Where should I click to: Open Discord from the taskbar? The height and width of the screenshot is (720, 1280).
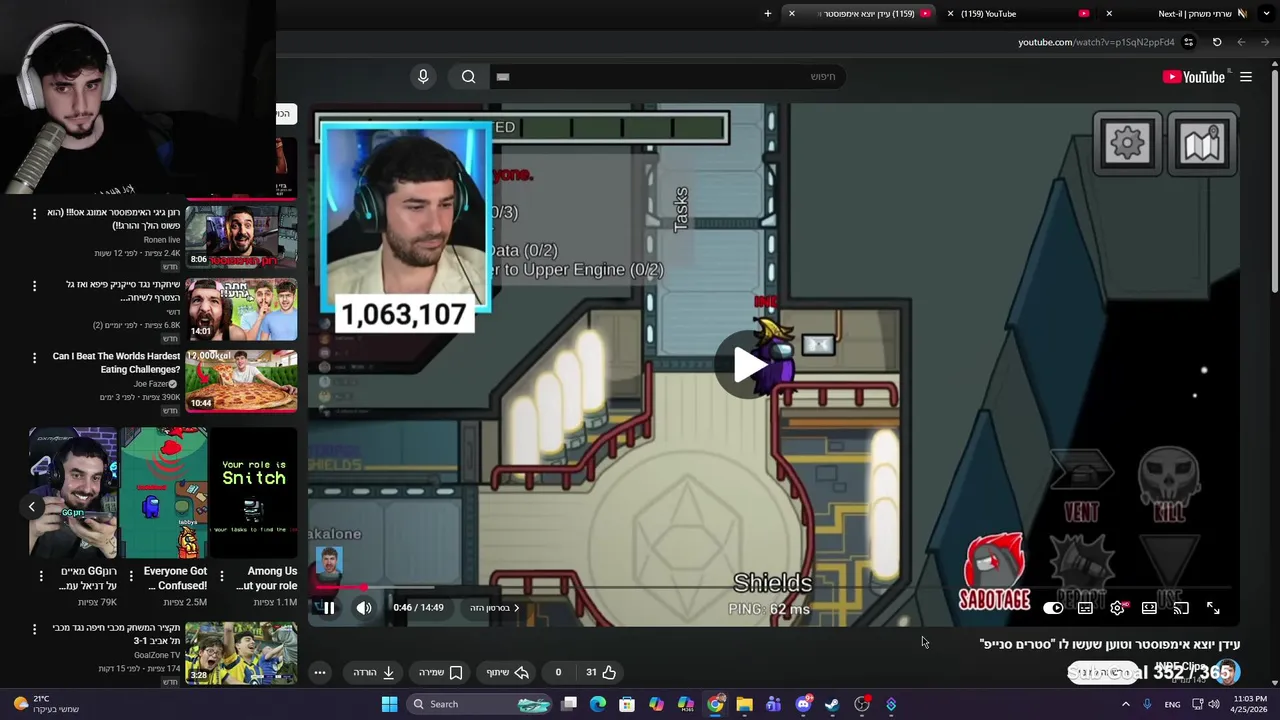[x=803, y=704]
